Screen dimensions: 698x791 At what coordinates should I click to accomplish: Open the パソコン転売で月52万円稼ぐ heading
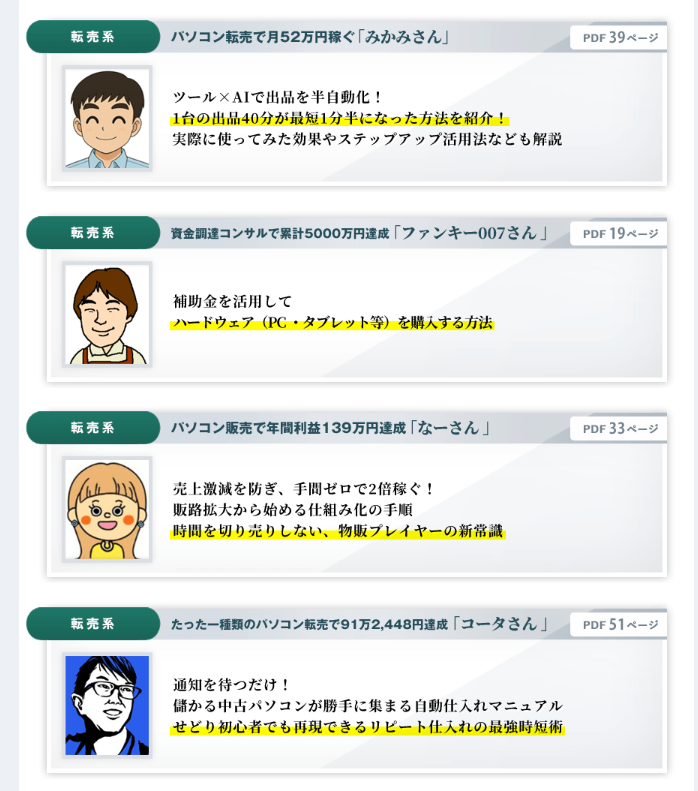pos(310,37)
